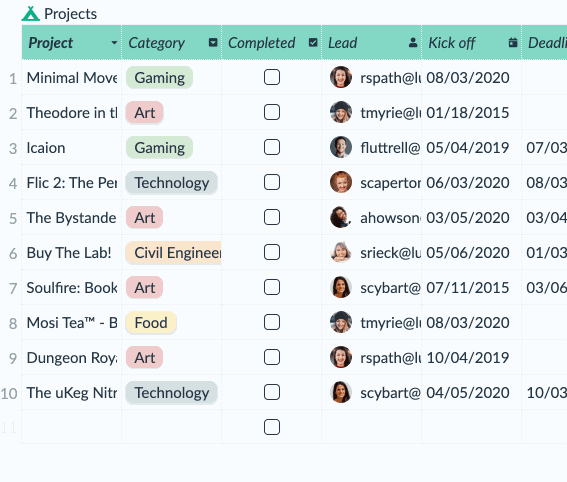Tick the Completed checkbox in empty row 11
Viewport: 567px width, 482px height.
(272, 427)
